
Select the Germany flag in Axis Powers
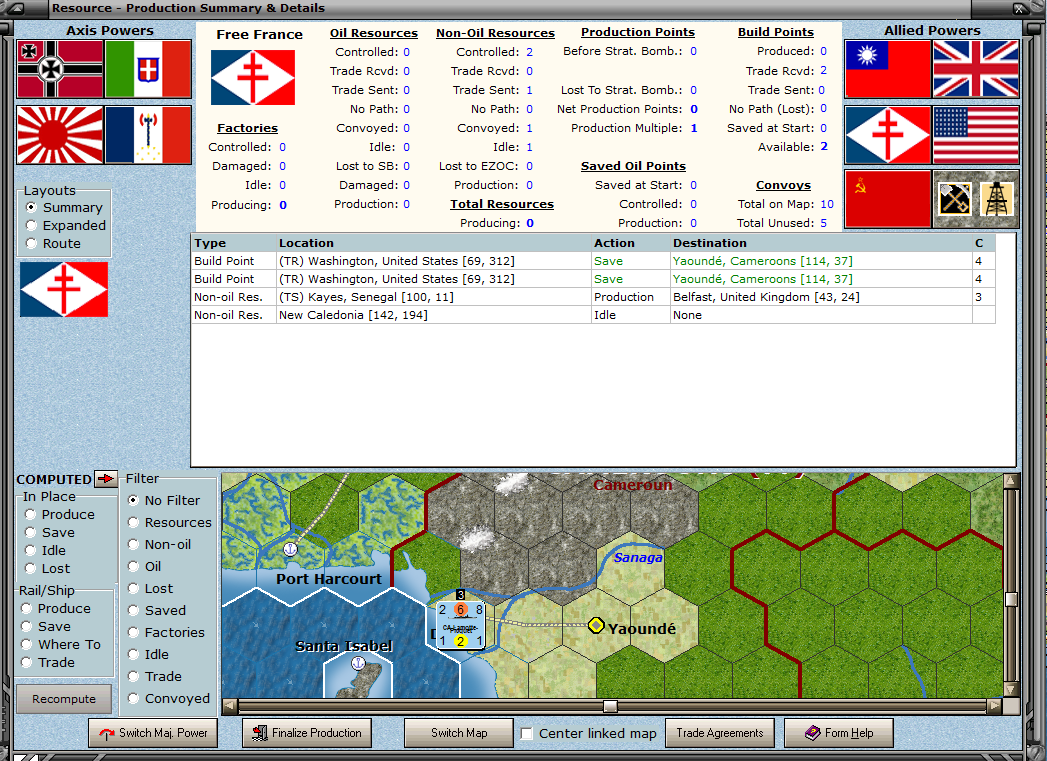click(60, 69)
